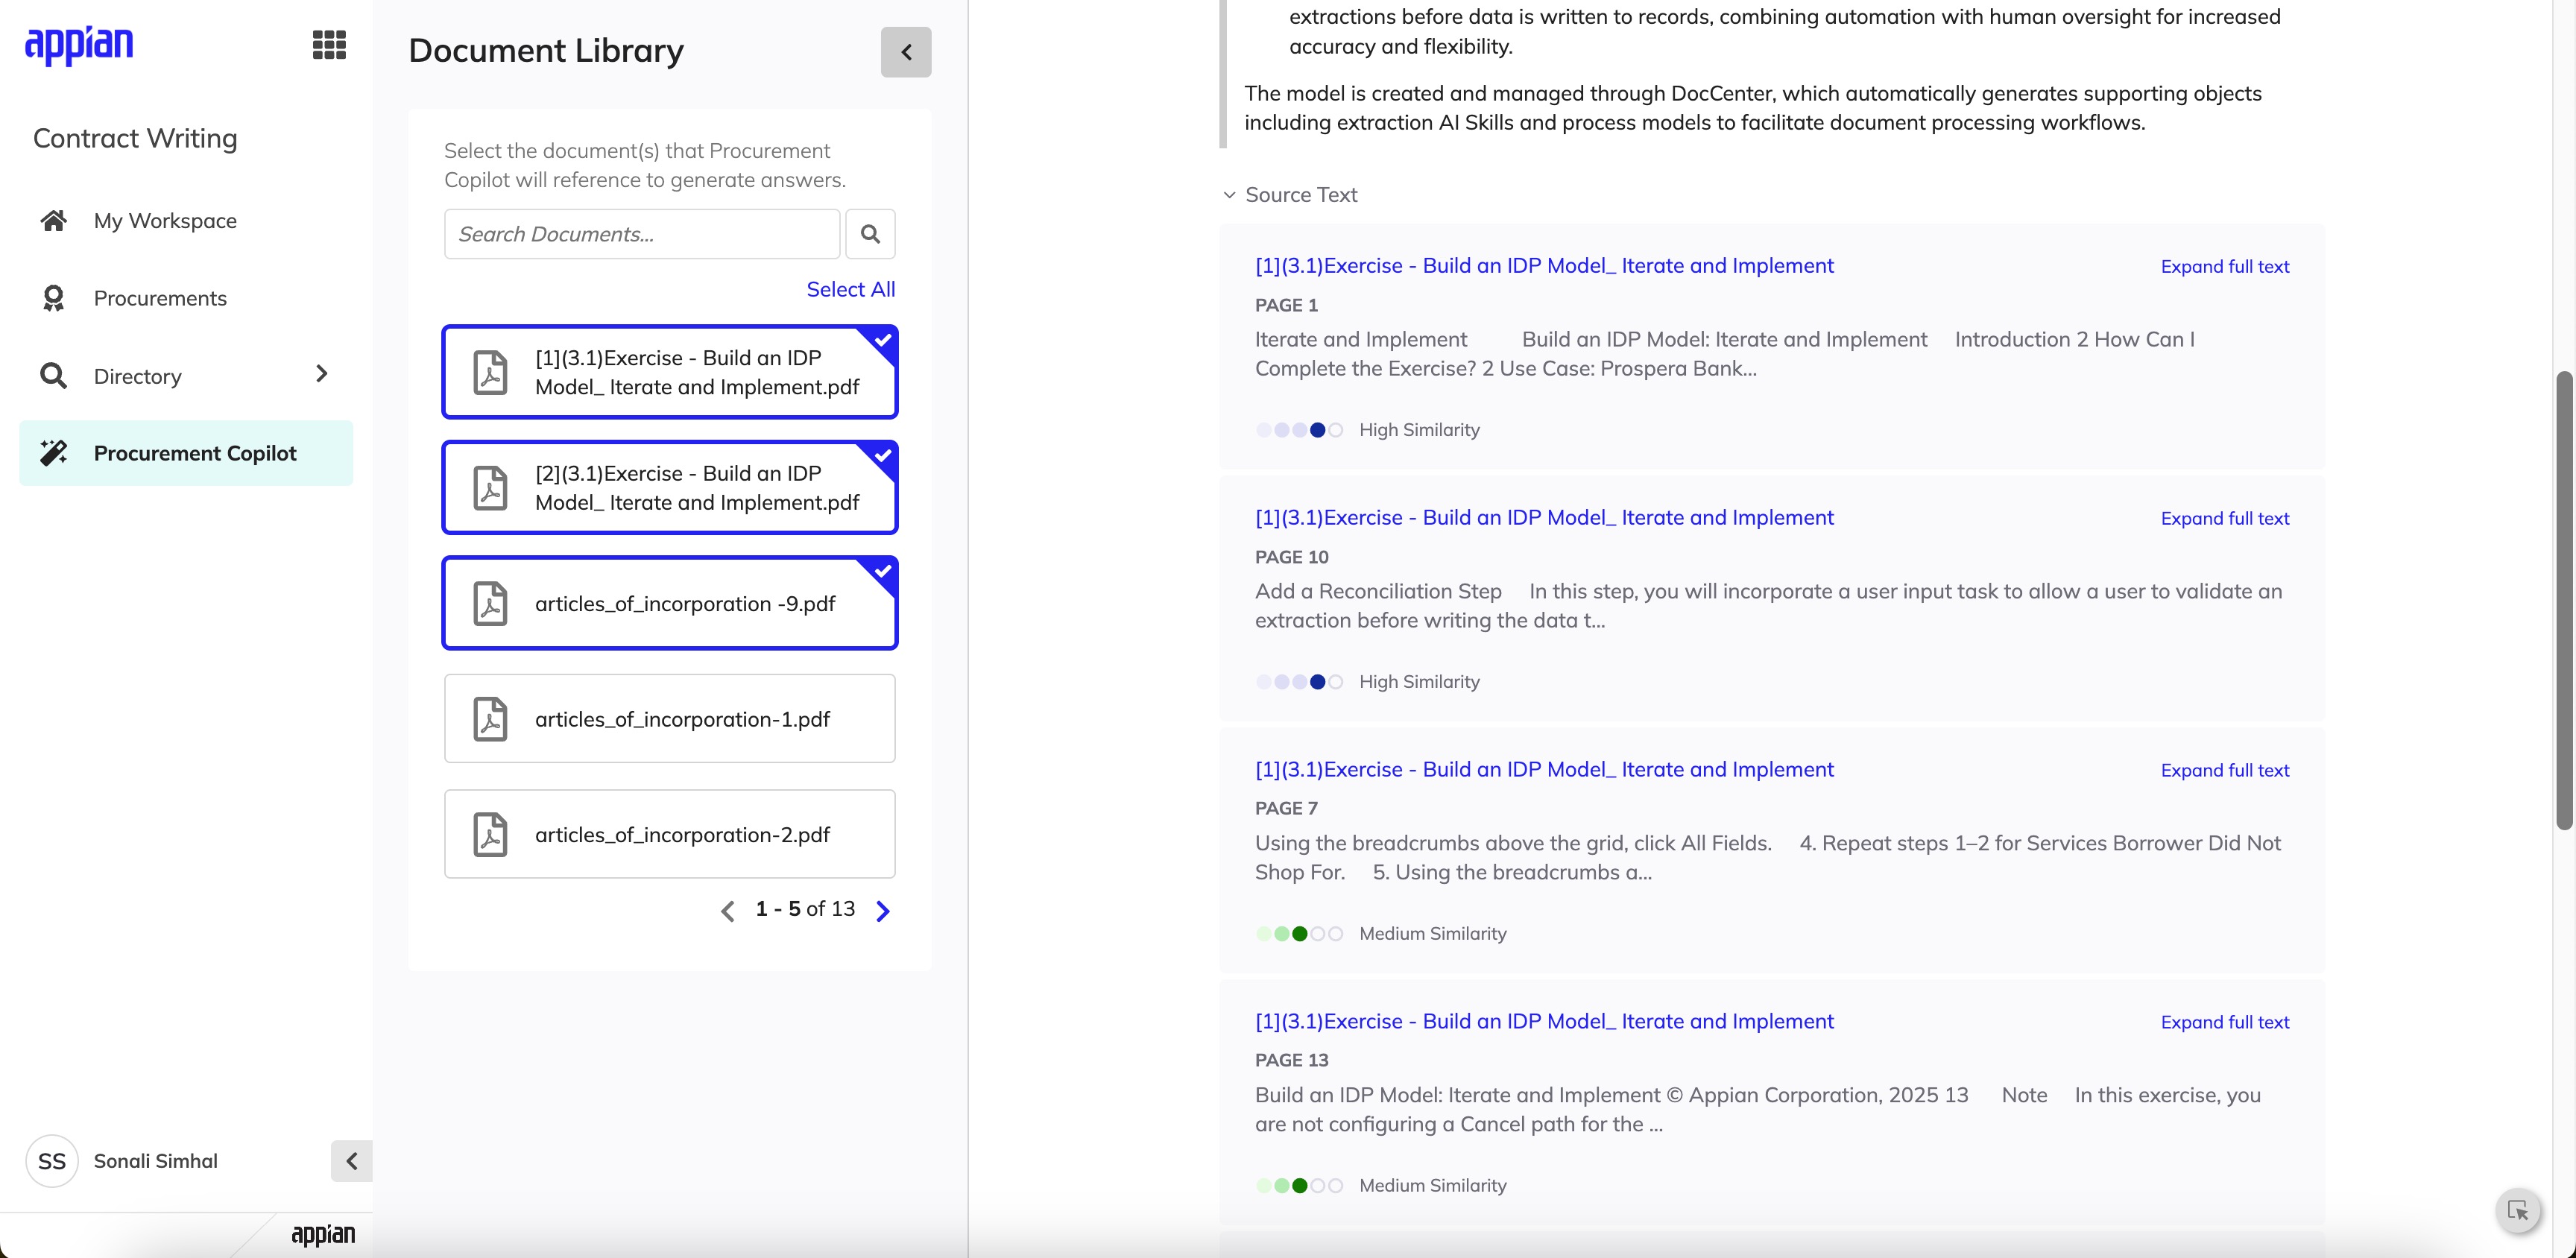The width and height of the screenshot is (2576, 1258).
Task: Collapse the Document Library panel arrow
Action: click(906, 52)
